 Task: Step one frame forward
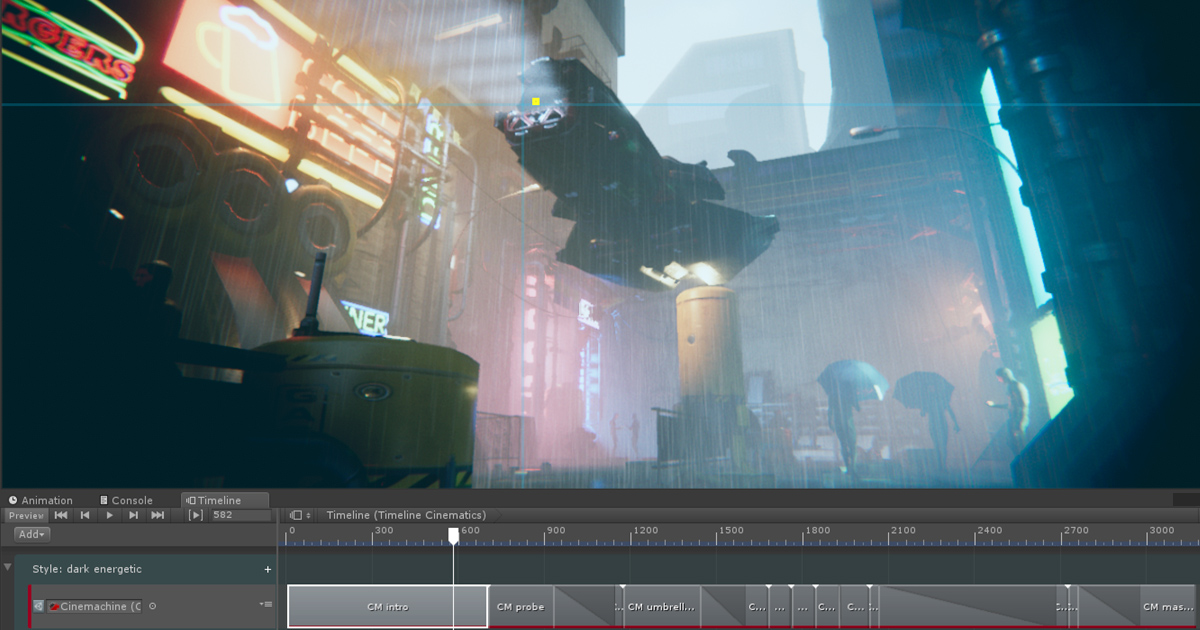pos(133,515)
